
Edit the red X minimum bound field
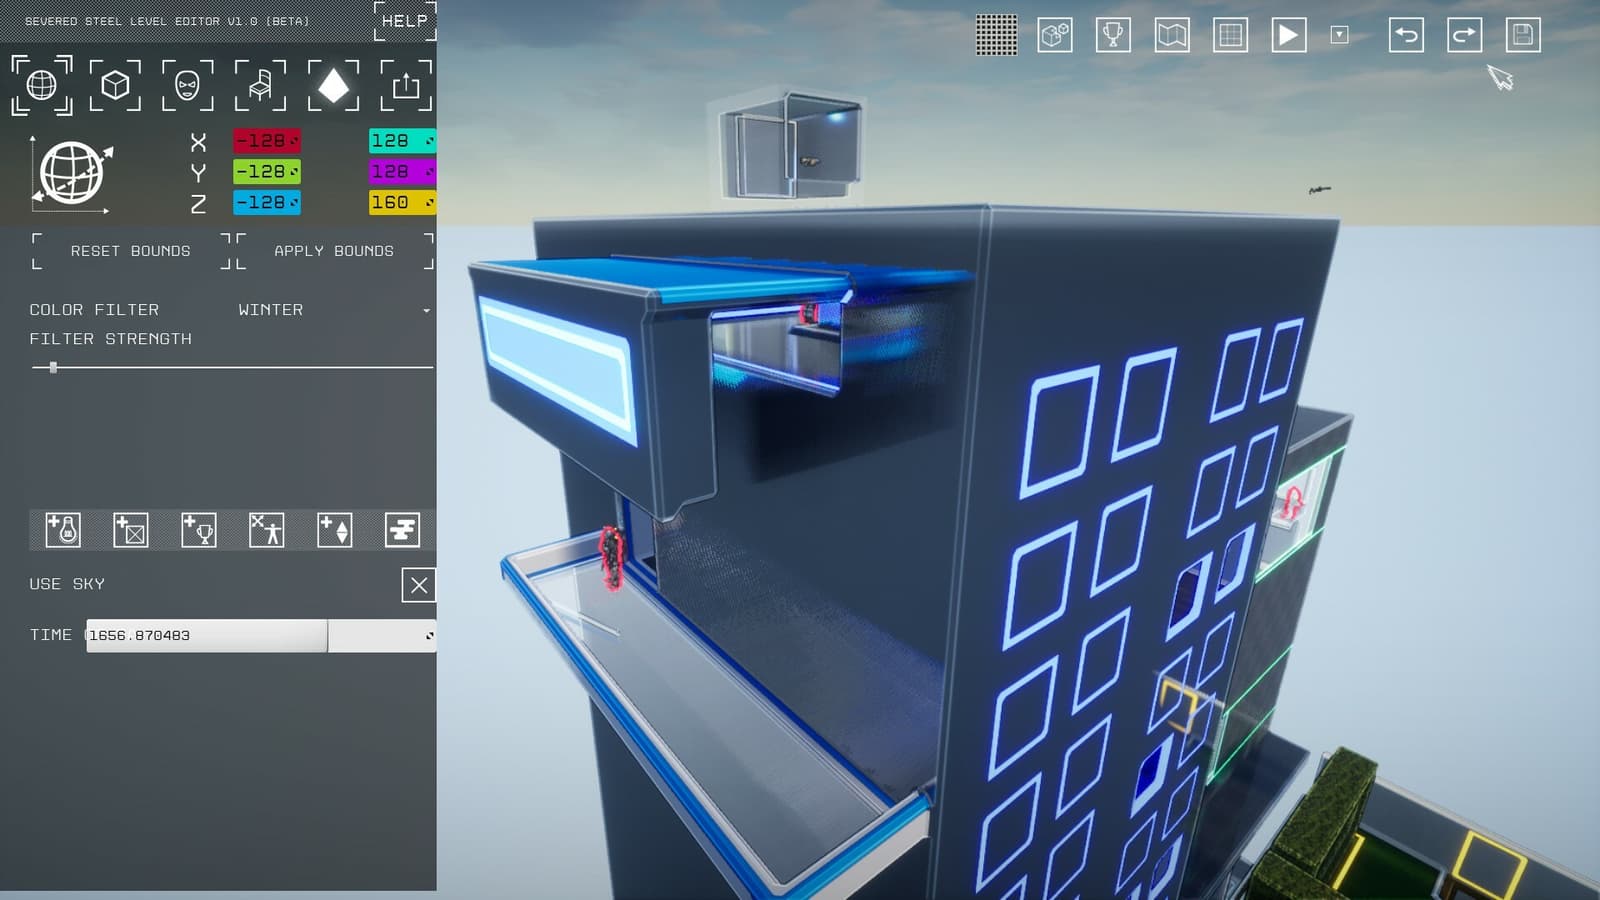(267, 141)
